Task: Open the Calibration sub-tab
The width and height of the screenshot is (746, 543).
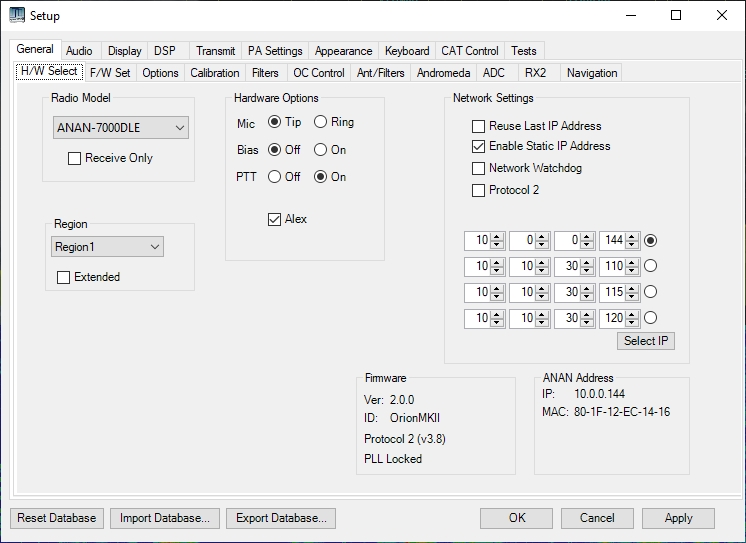Action: pos(214,73)
